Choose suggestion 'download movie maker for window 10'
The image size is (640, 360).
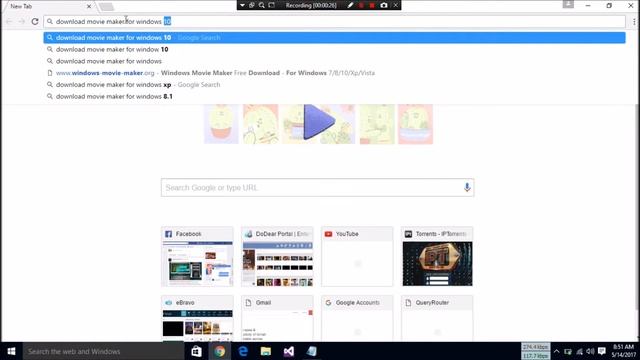(x=334, y=49)
